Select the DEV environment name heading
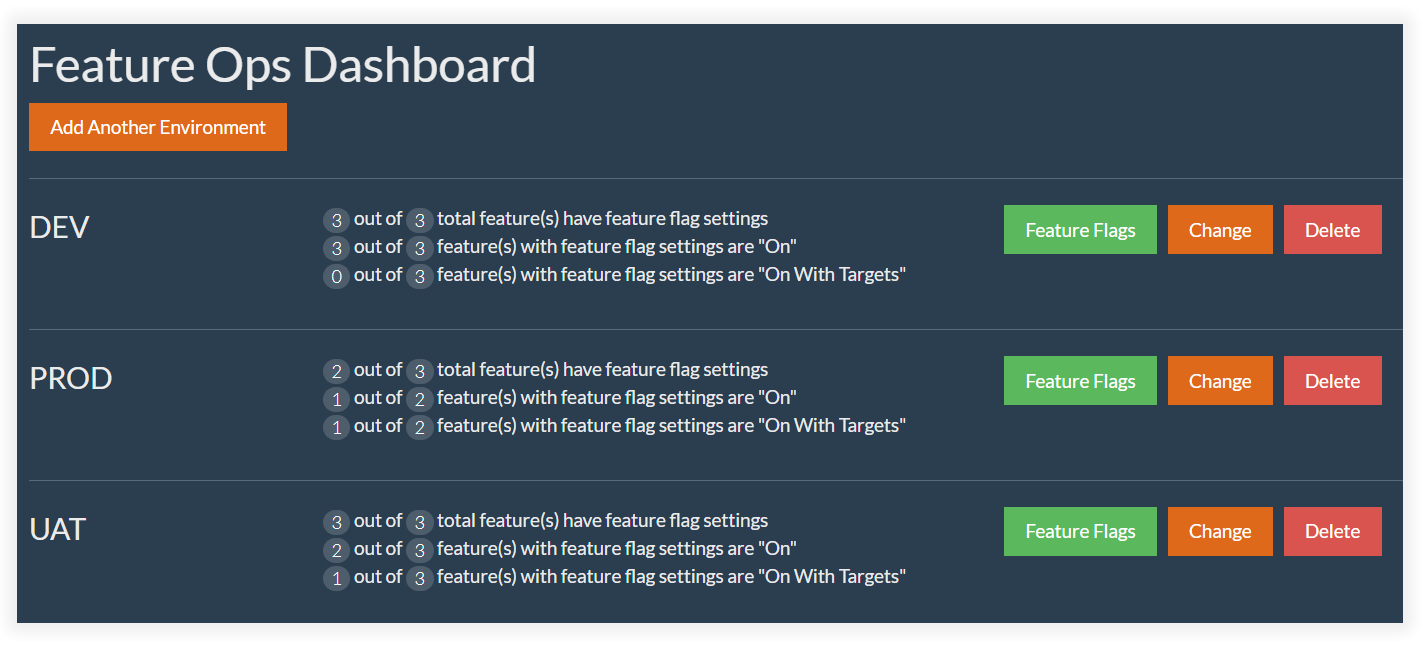The width and height of the screenshot is (1423, 646). (60, 228)
